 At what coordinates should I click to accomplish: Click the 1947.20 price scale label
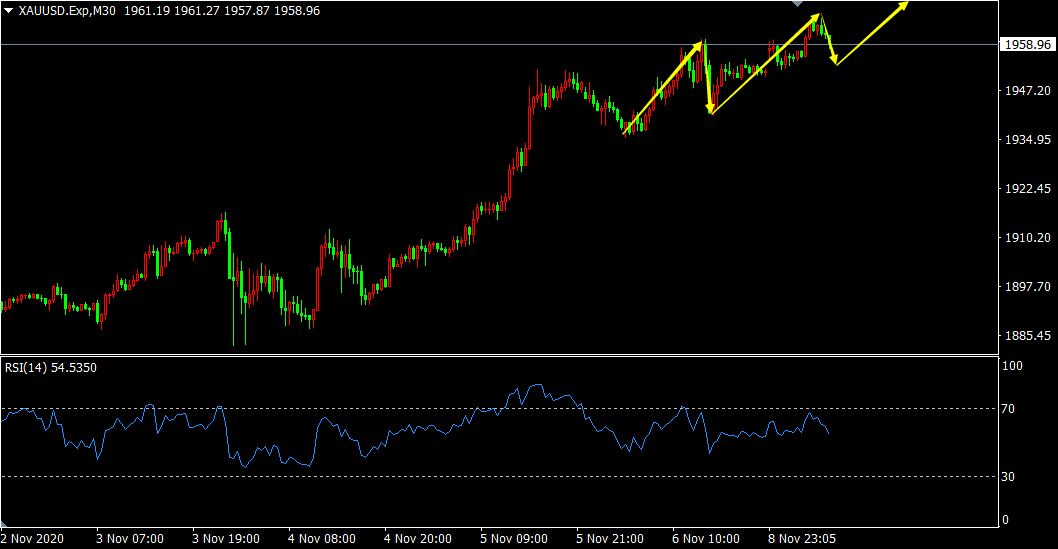point(1028,90)
